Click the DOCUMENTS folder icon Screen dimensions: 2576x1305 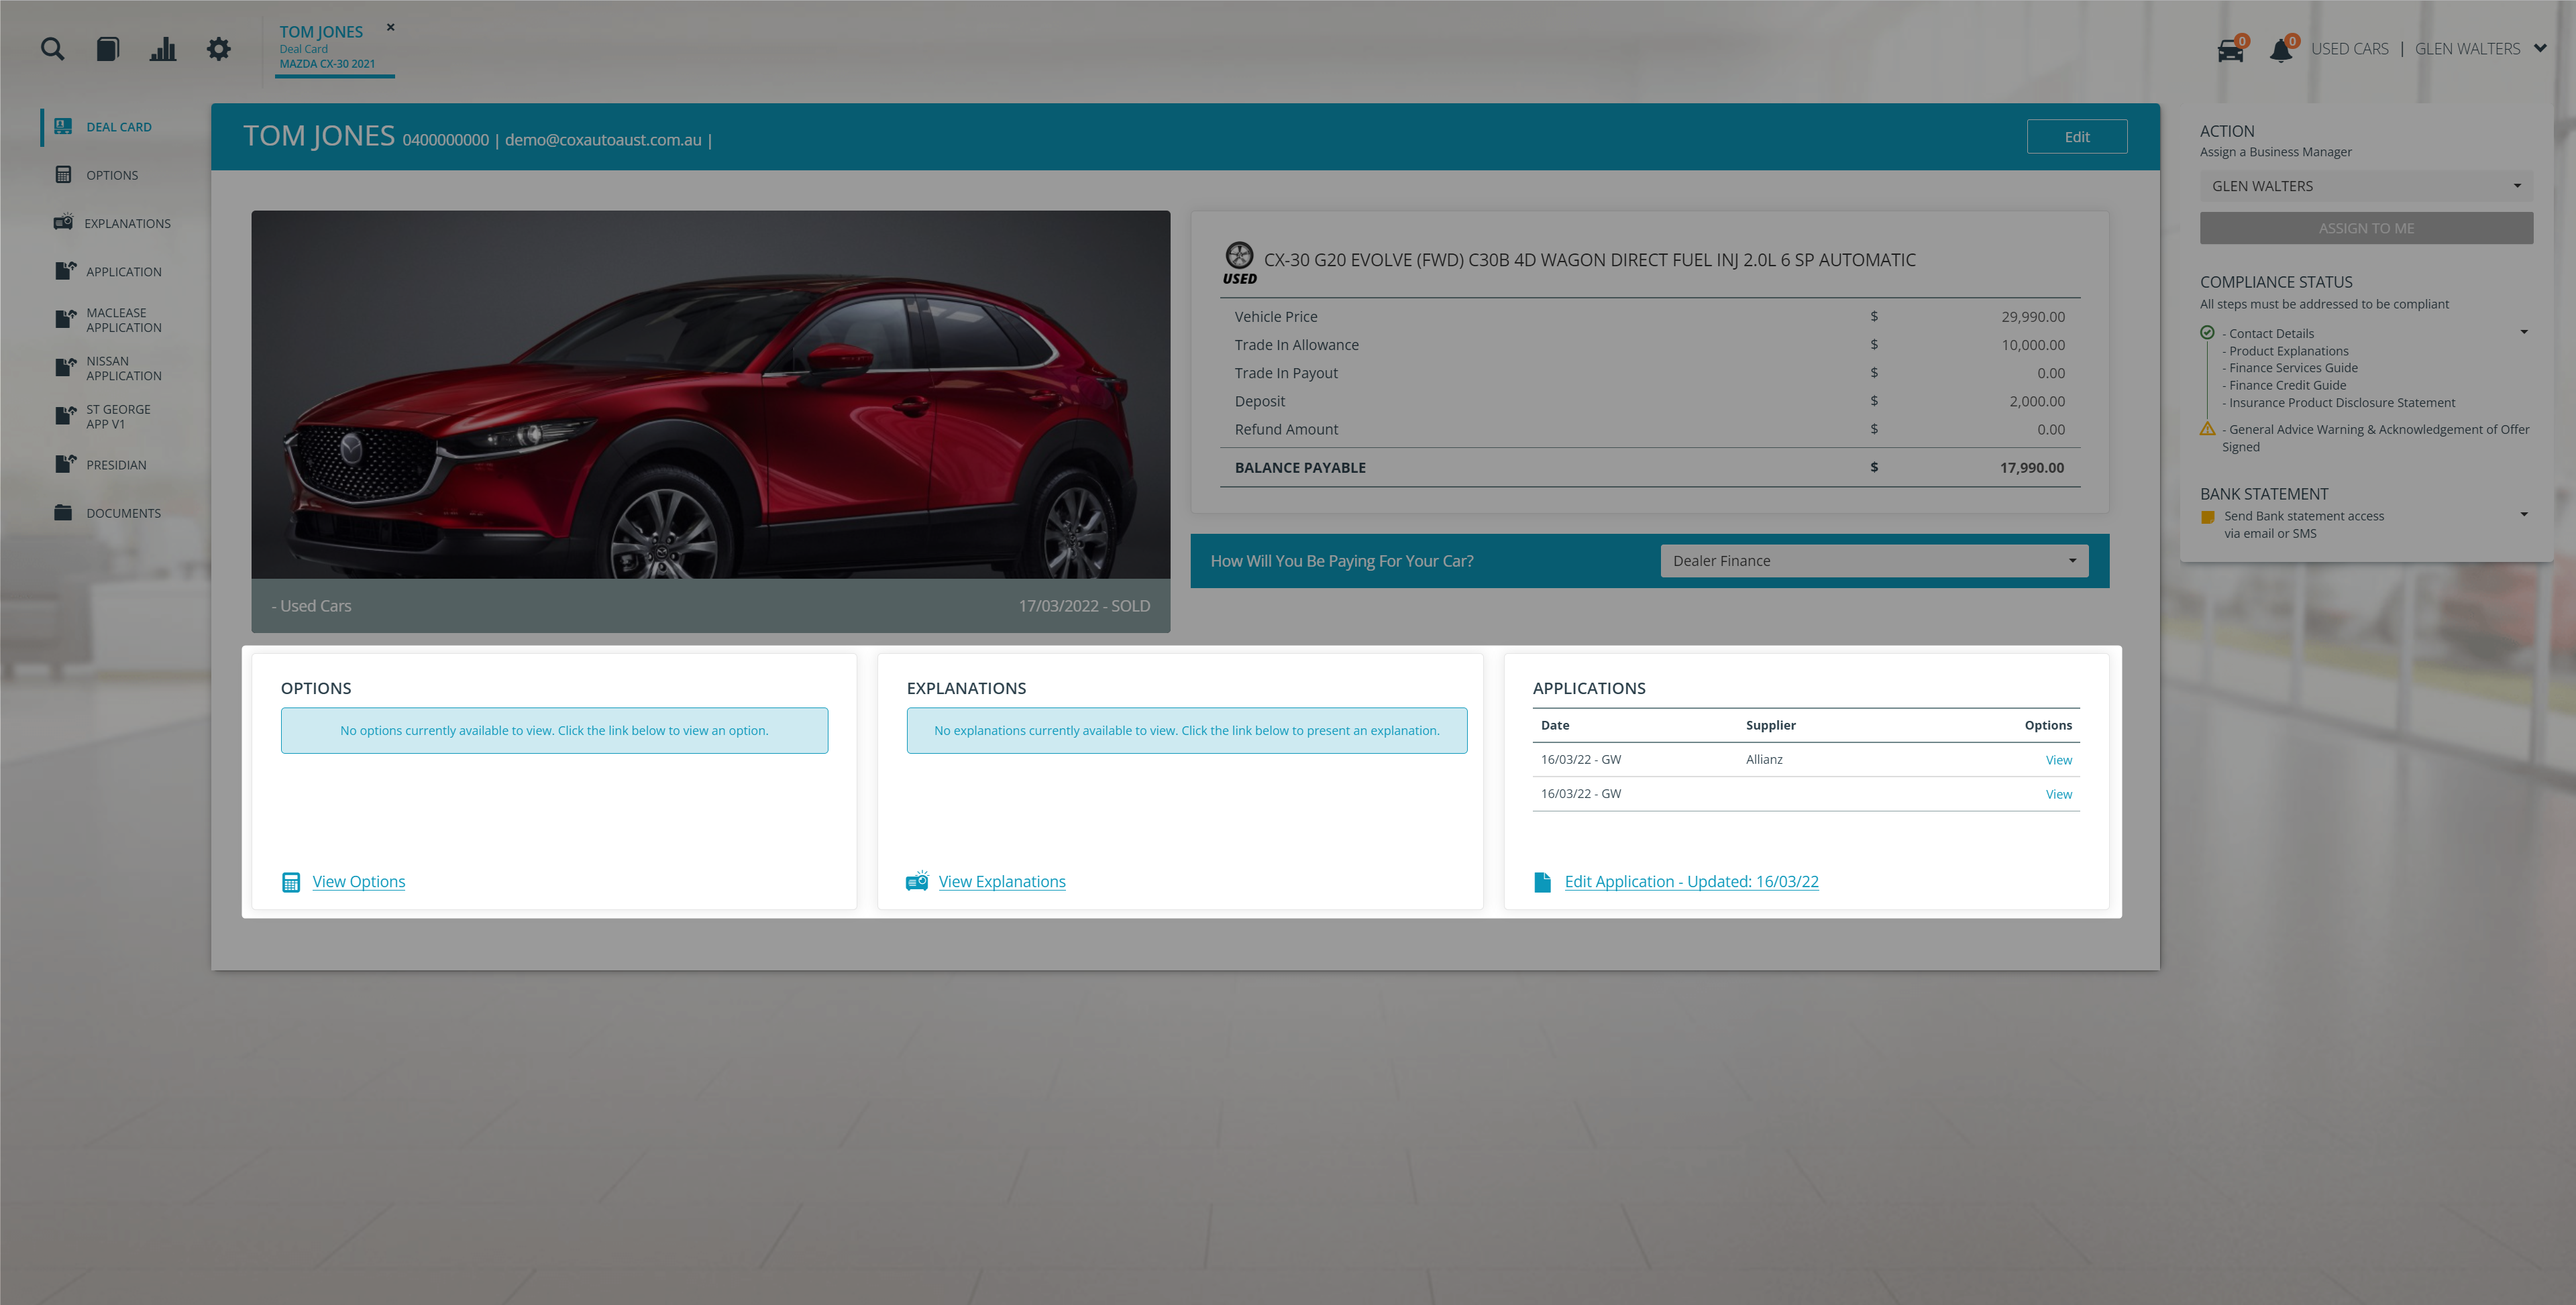click(x=63, y=512)
